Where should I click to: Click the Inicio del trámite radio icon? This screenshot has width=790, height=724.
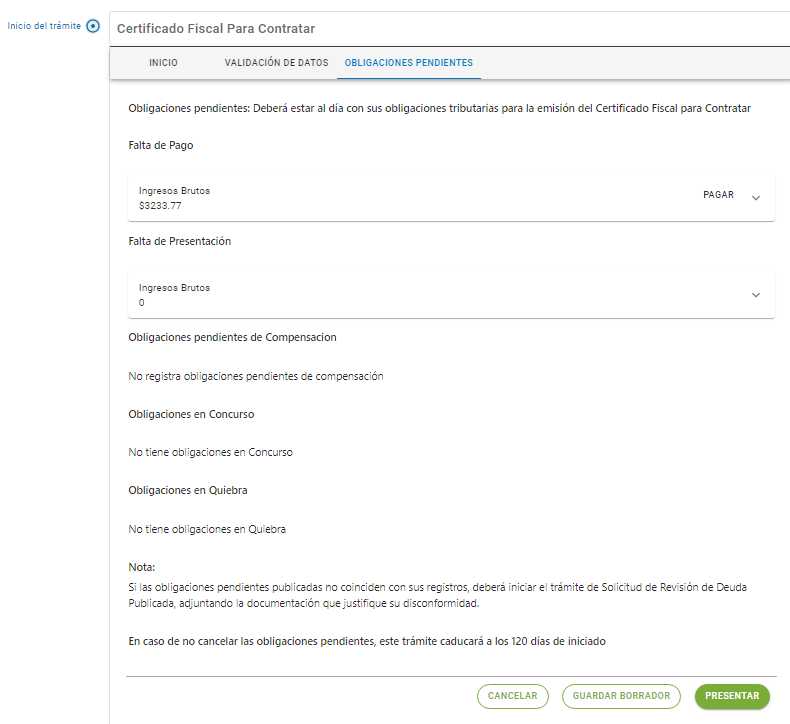coord(93,26)
